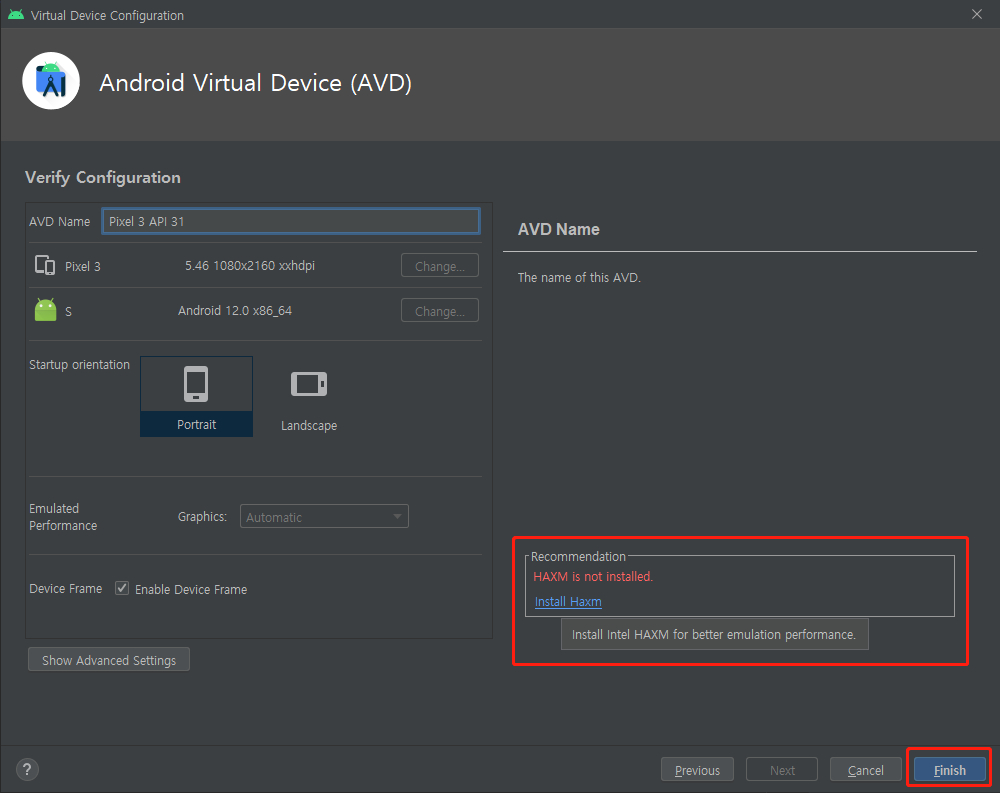Click the "Verify Configuration" heading
1000x793 pixels.
click(103, 177)
